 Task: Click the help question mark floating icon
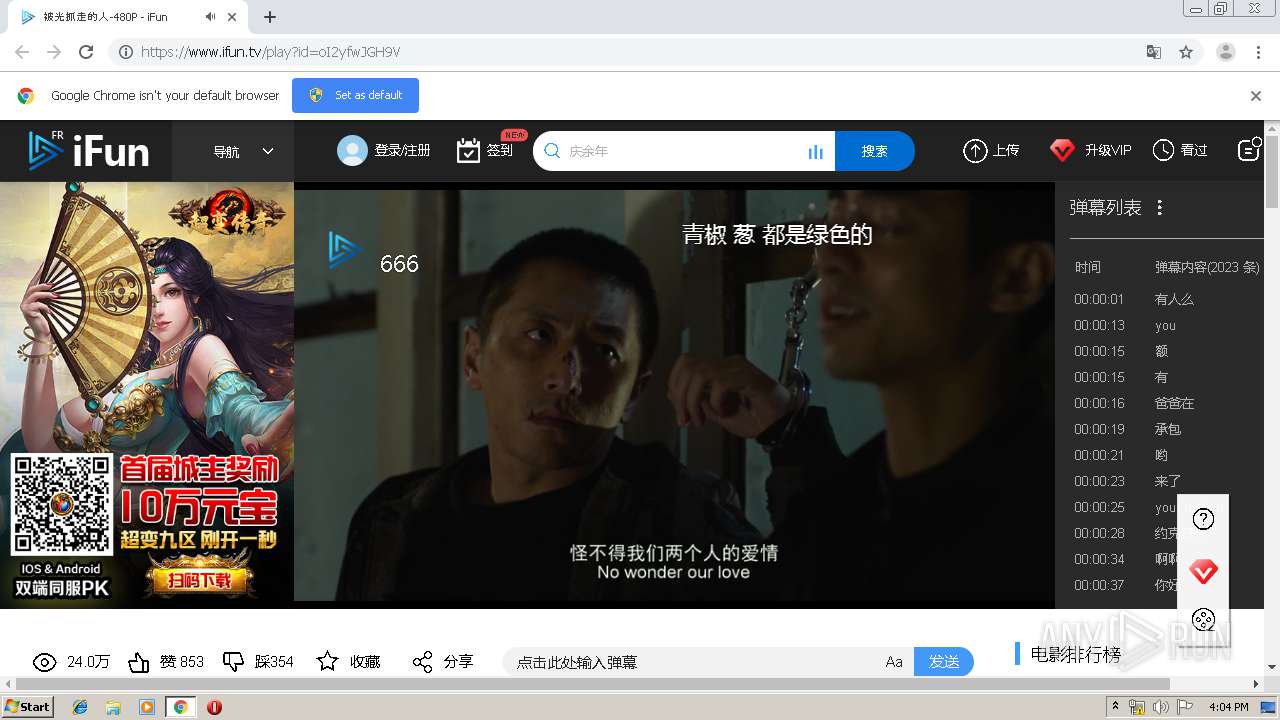pos(1203,519)
